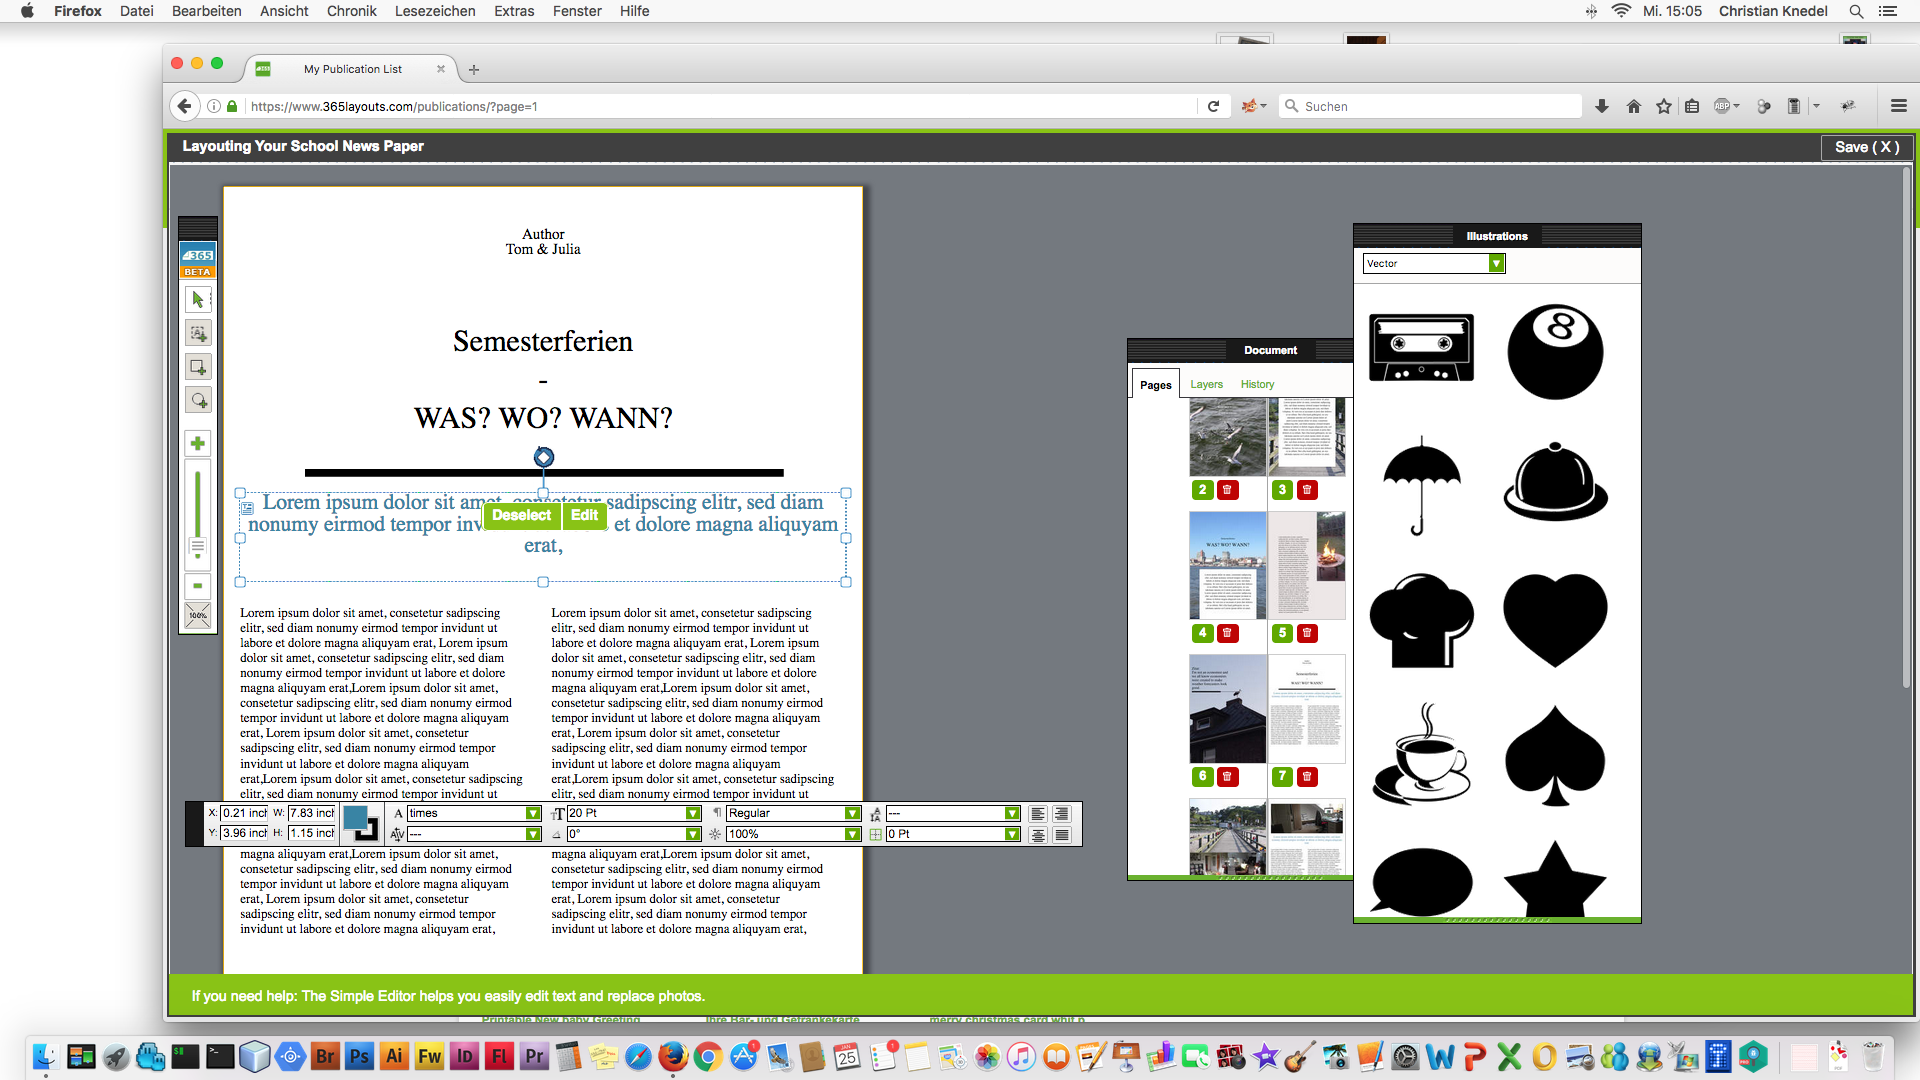Toggle right text alignment
1920x1080 pixels.
pyautogui.click(x=1062, y=813)
